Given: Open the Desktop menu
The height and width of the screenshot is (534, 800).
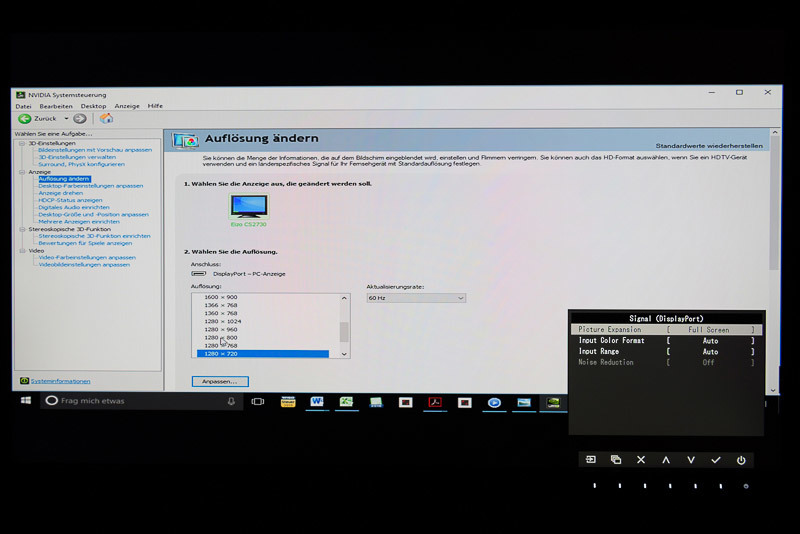Looking at the screenshot, I should [x=93, y=106].
